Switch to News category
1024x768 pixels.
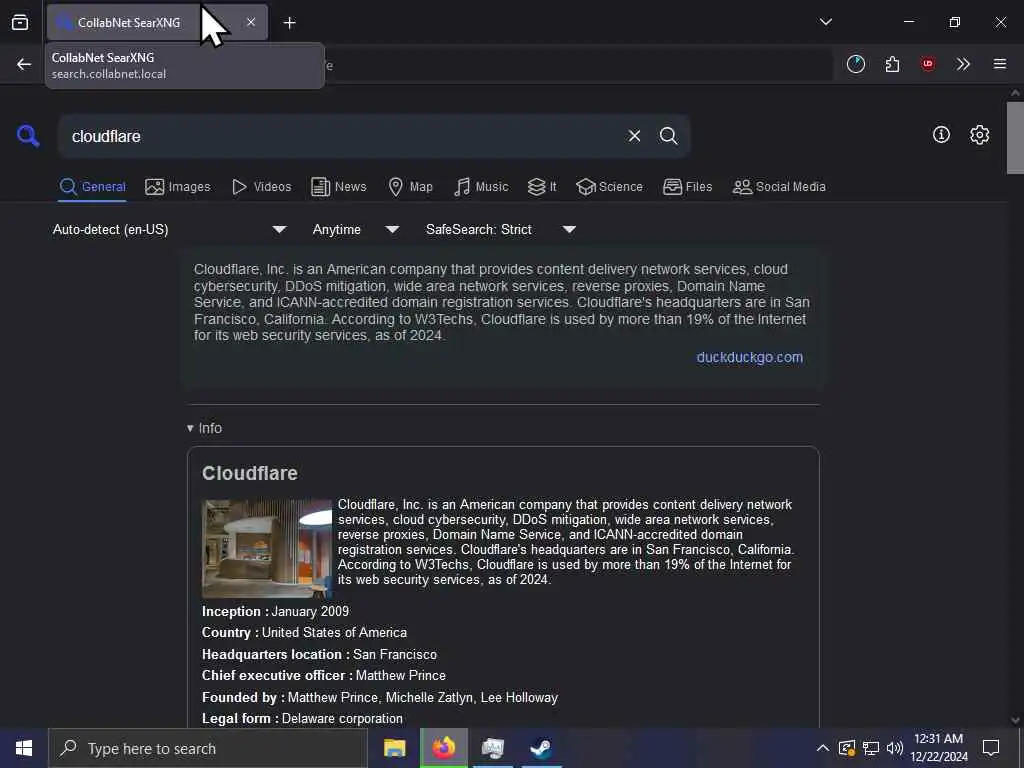click(339, 187)
